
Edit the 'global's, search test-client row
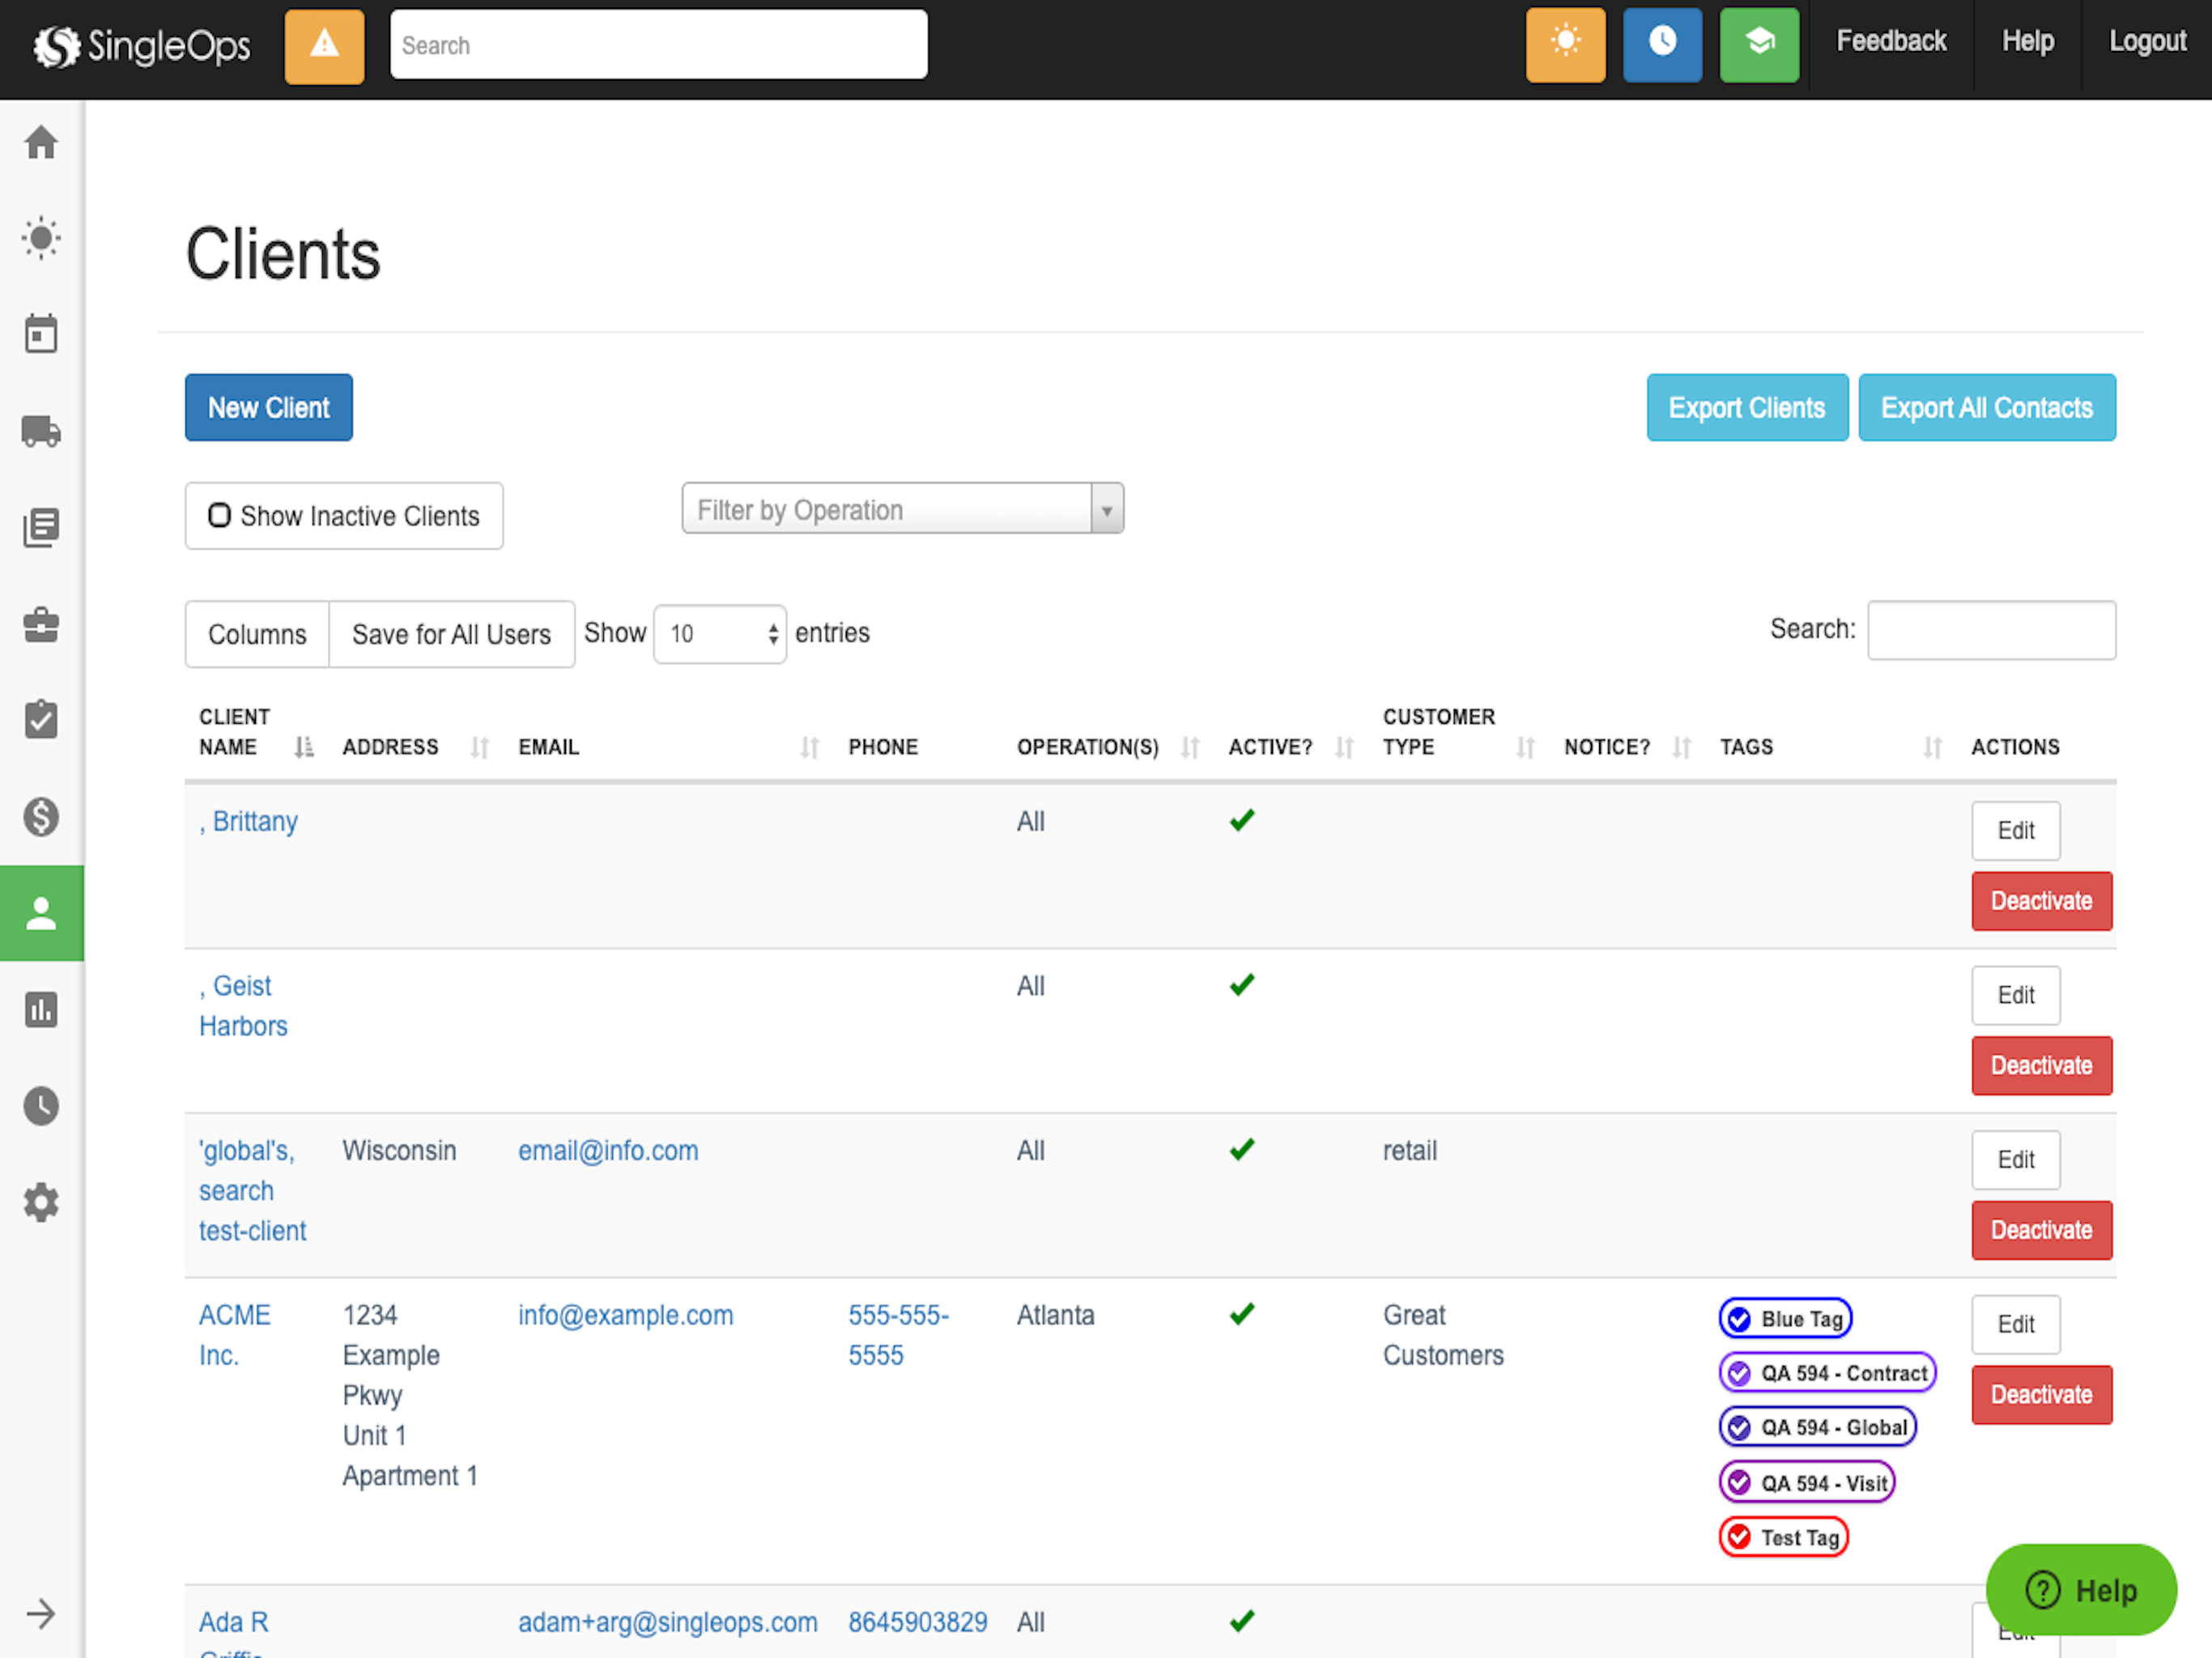click(2016, 1160)
